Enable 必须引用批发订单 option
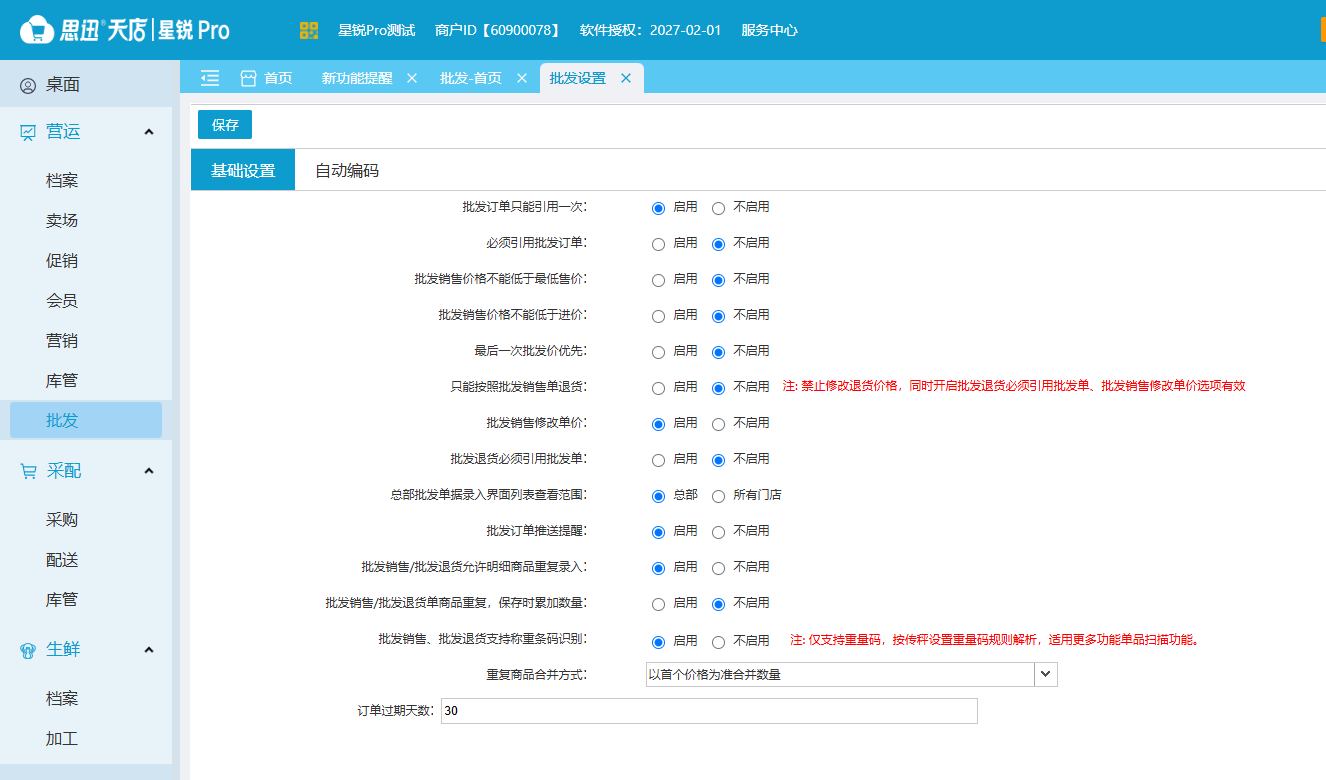The height and width of the screenshot is (780, 1326). [x=658, y=244]
